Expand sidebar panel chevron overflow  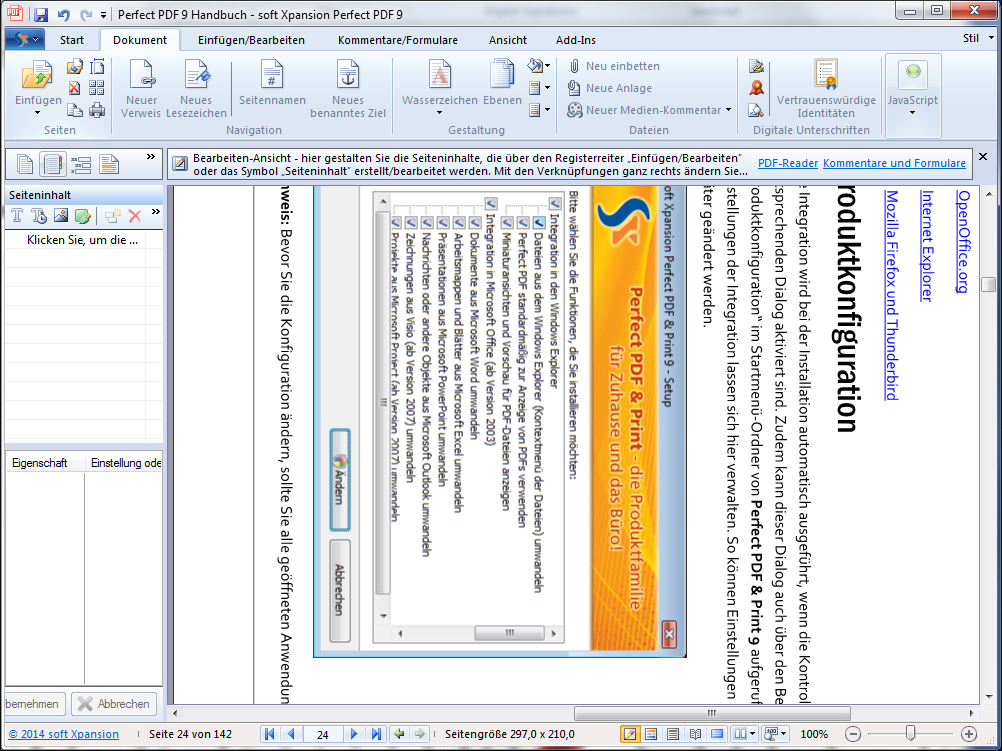pyautogui.click(x=151, y=157)
